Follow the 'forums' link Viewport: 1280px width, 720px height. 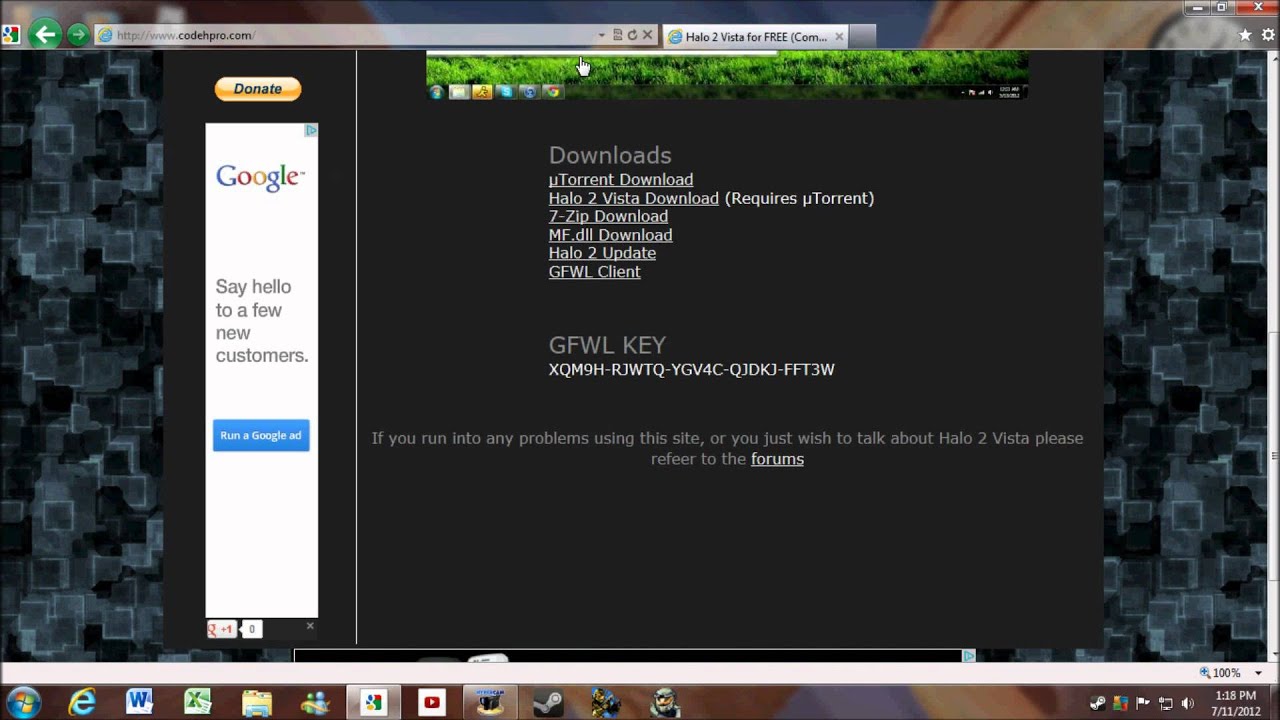(x=777, y=459)
